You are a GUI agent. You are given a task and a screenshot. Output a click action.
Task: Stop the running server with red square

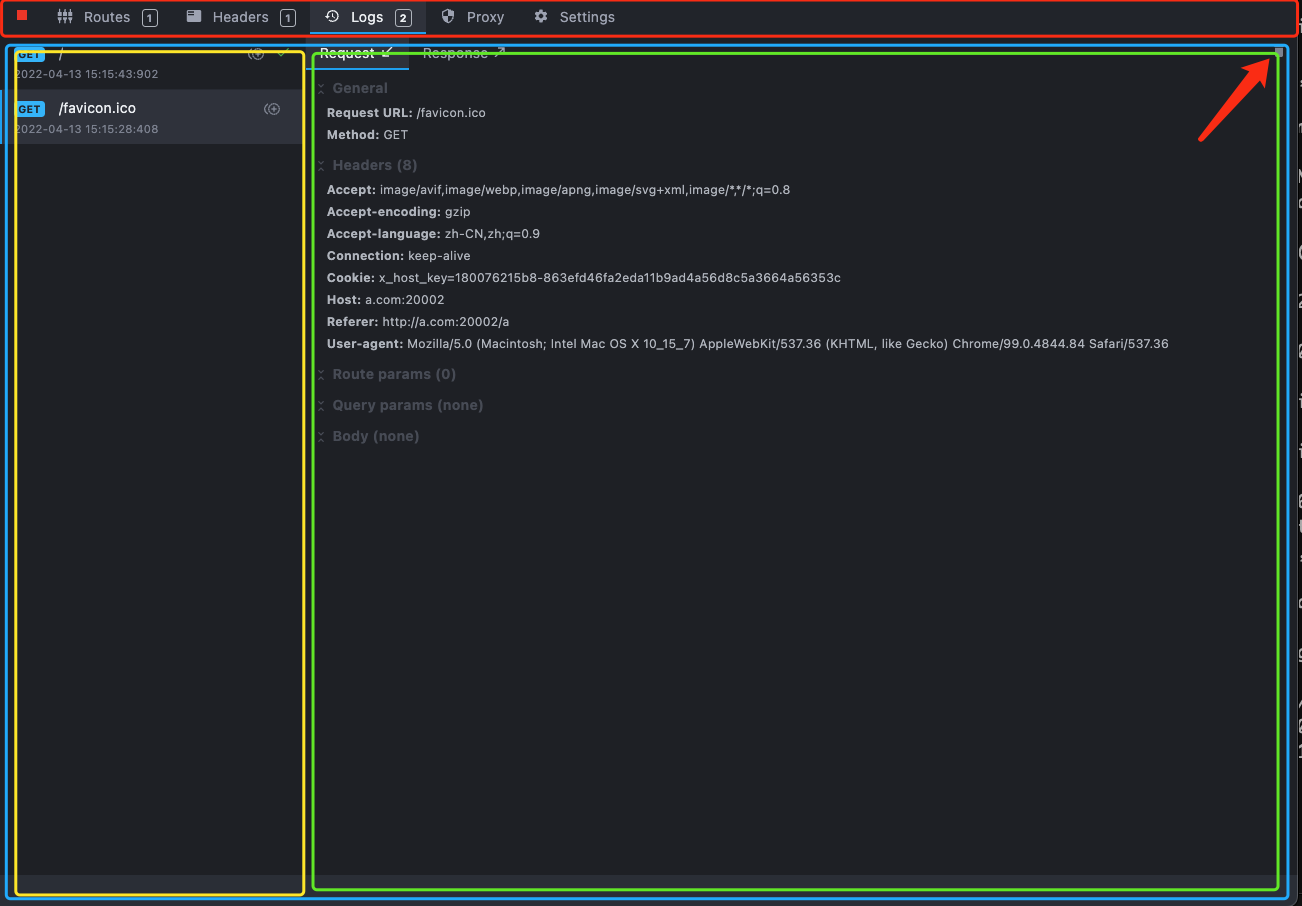point(22,16)
